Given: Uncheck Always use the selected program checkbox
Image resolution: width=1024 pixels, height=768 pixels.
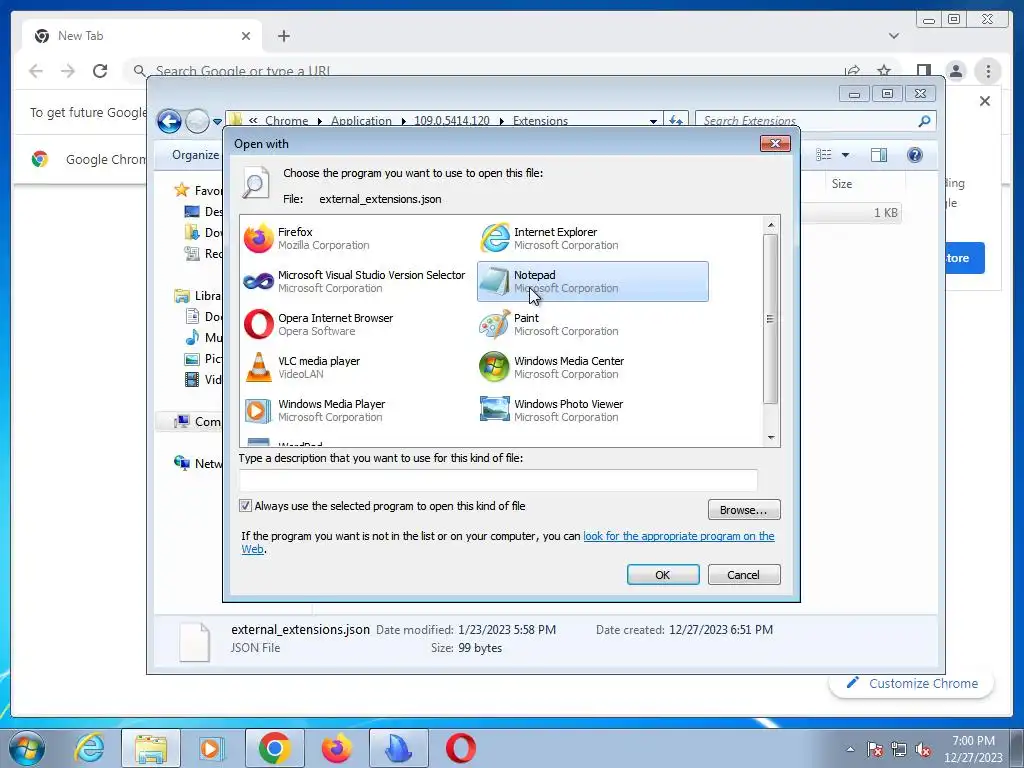Looking at the screenshot, I should pos(246,506).
